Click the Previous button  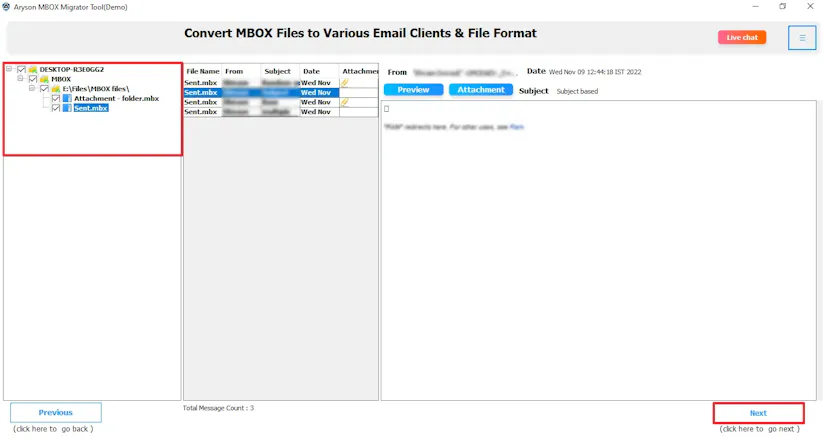pyautogui.click(x=55, y=413)
